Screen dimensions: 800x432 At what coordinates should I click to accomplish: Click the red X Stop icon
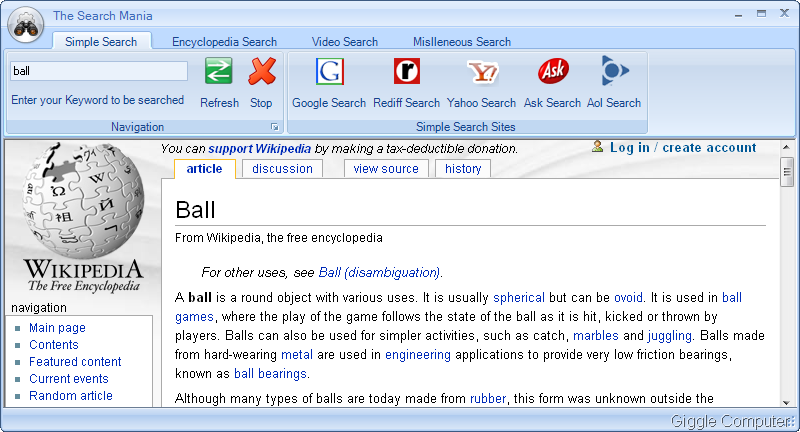(262, 71)
